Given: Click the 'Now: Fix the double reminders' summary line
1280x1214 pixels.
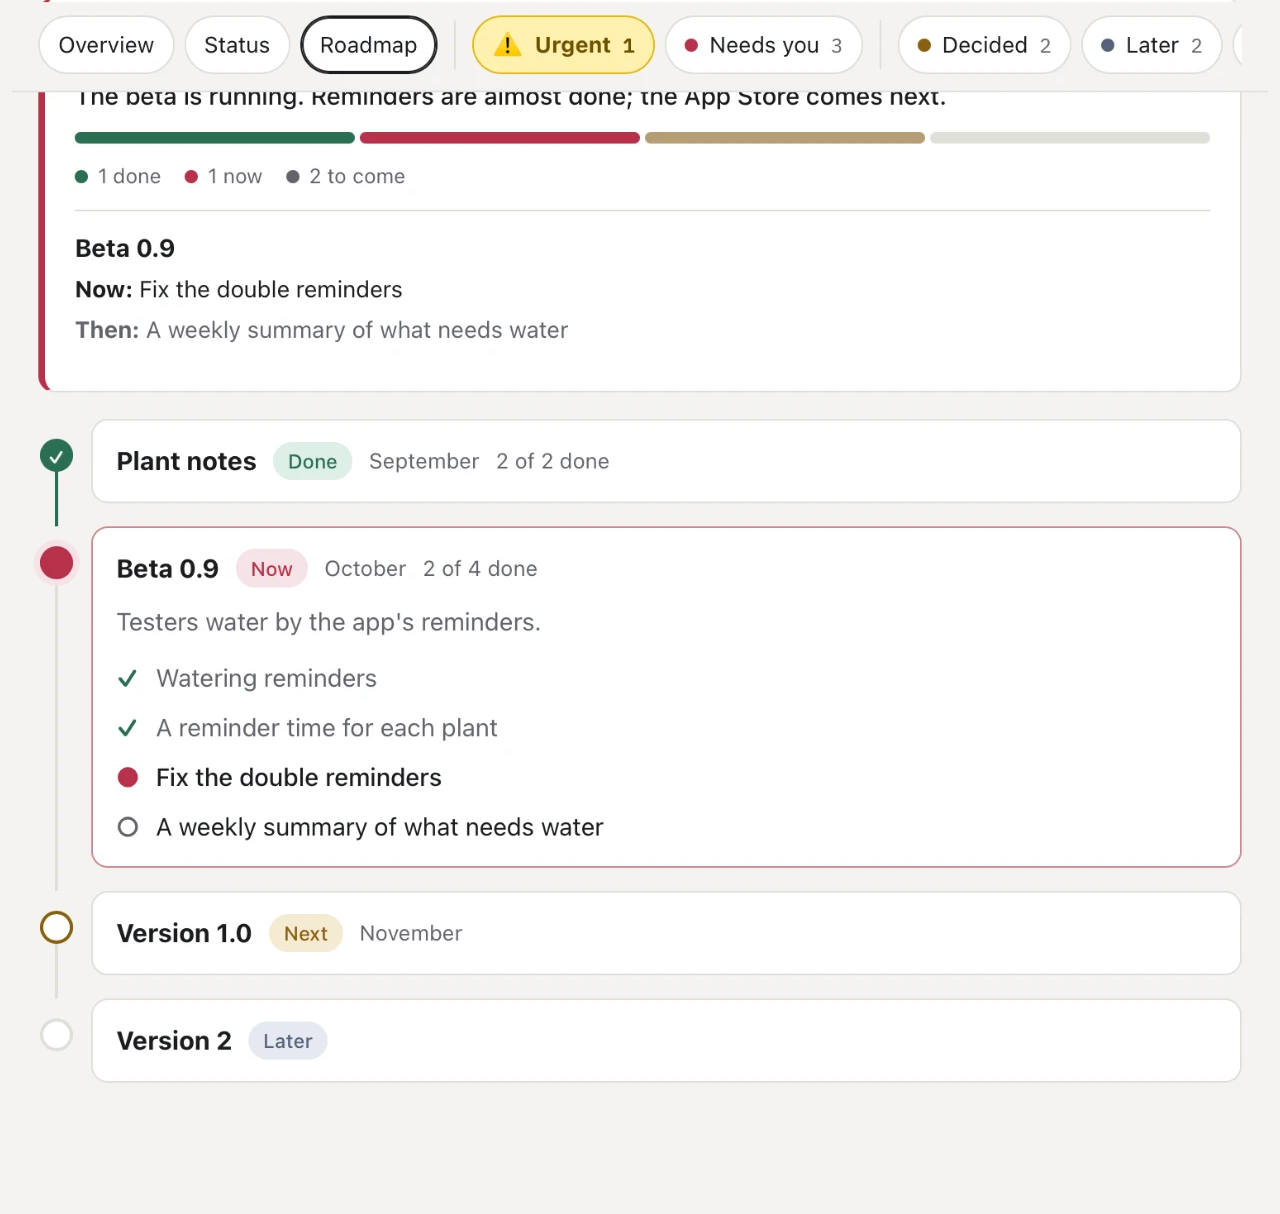Looking at the screenshot, I should 239,289.
